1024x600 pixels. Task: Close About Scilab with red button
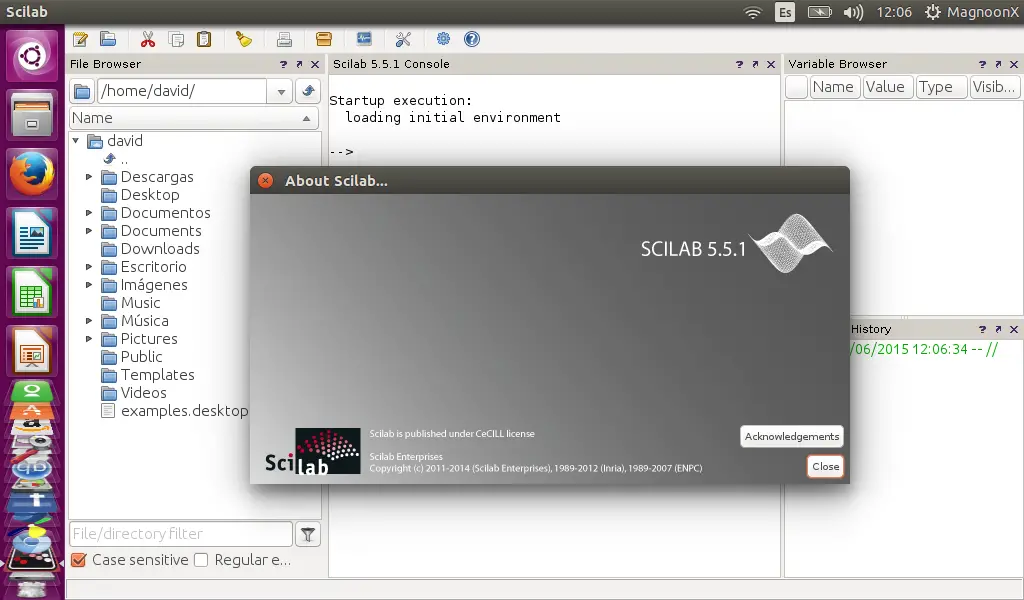tap(265, 181)
